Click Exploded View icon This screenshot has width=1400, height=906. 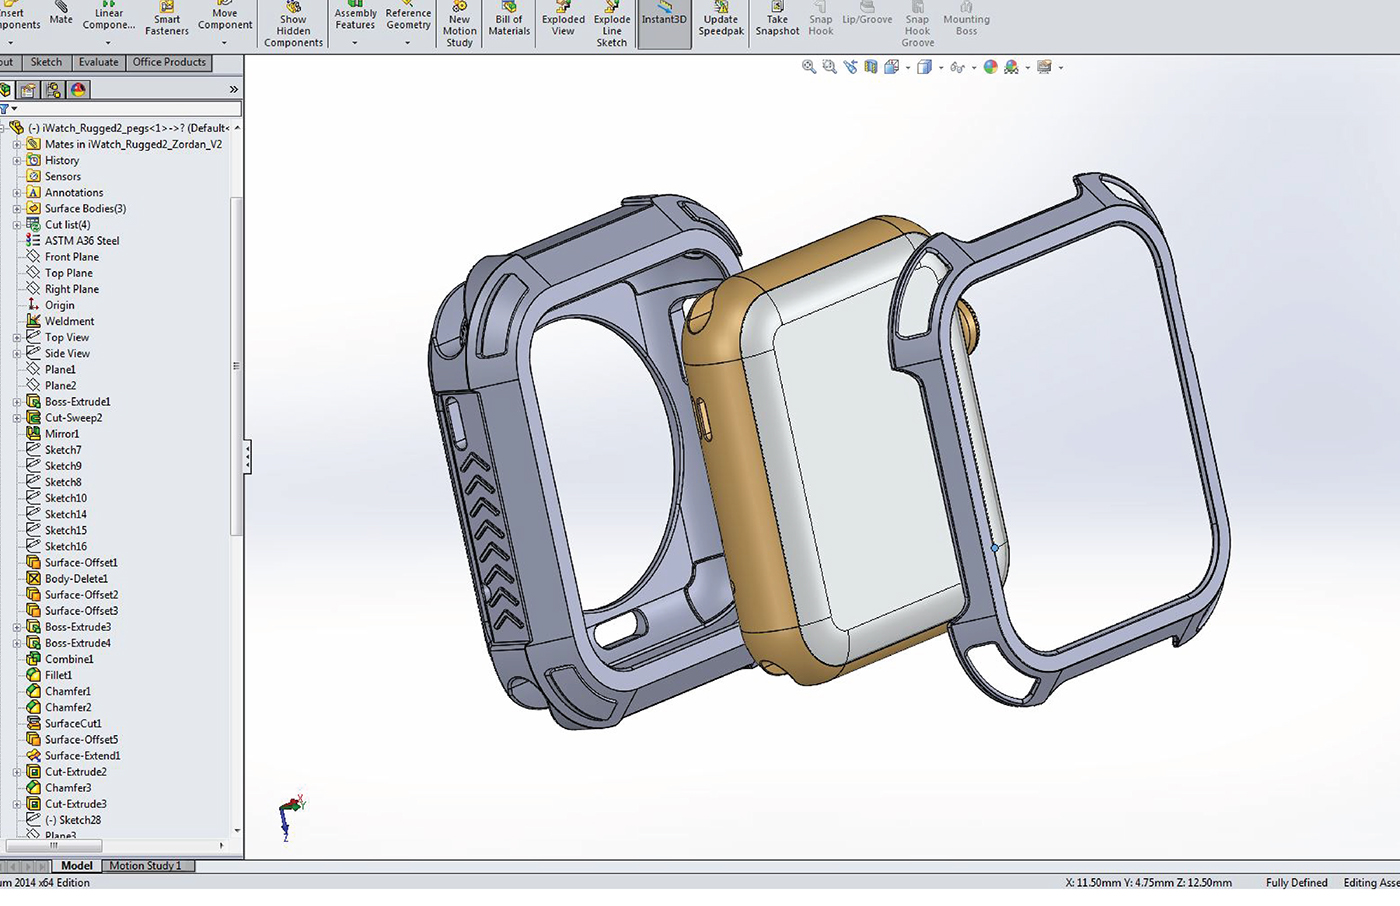coord(563,20)
